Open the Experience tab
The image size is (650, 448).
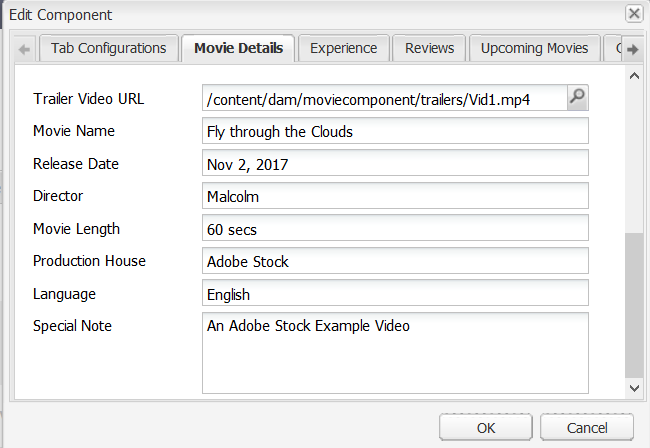pos(343,48)
